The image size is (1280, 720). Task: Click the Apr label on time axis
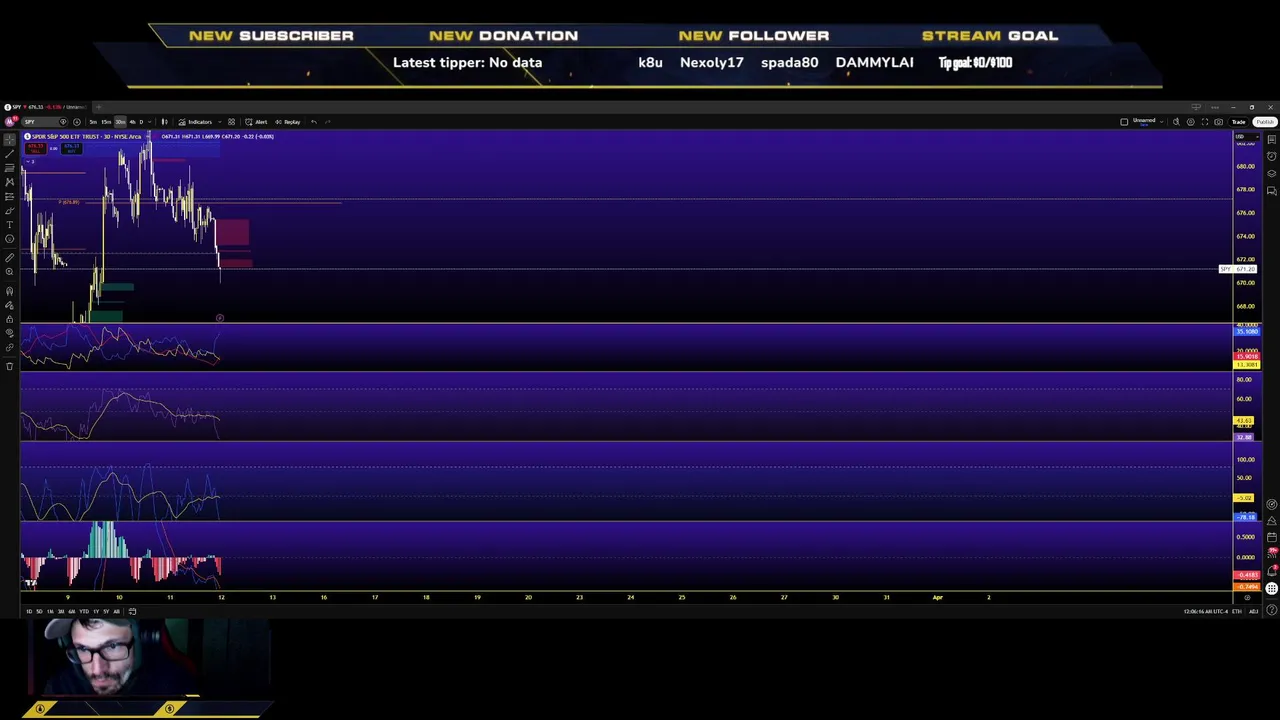click(937, 597)
